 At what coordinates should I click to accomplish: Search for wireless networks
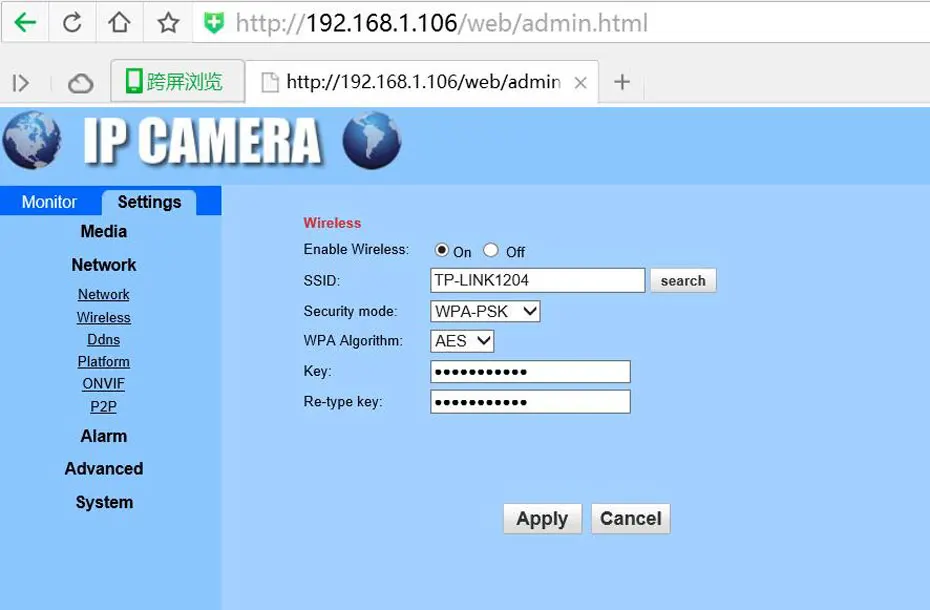coord(683,281)
